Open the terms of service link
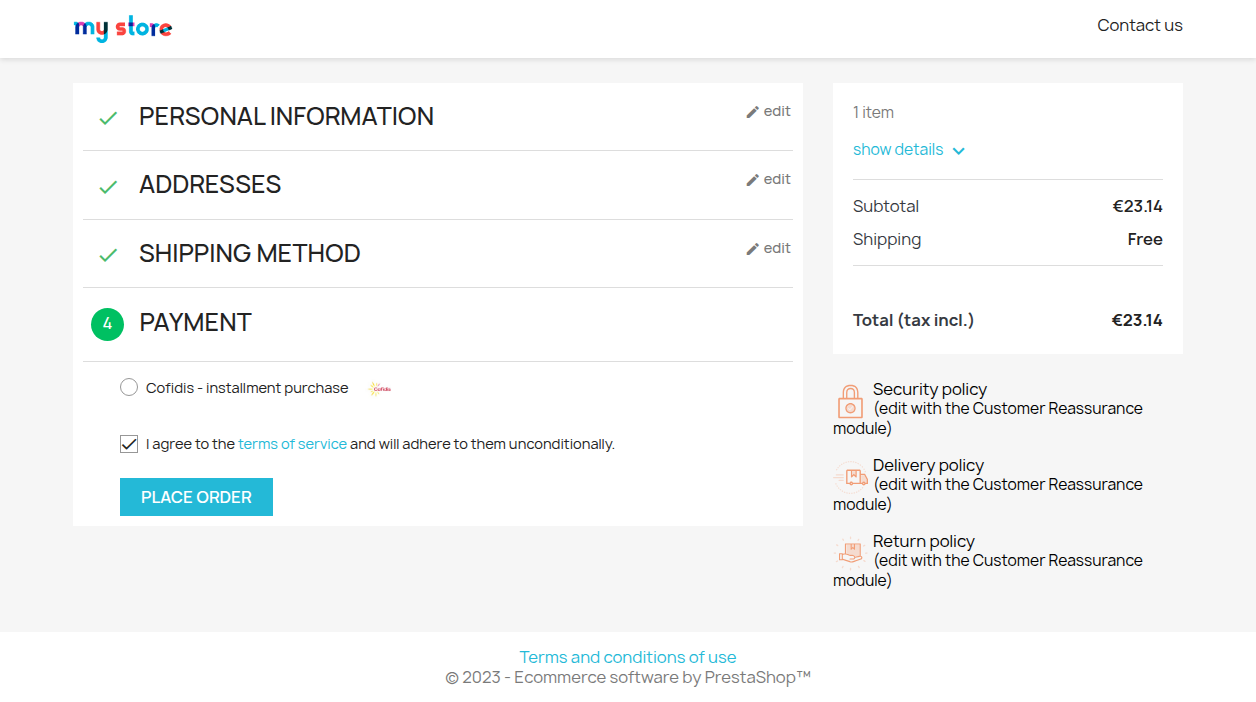The image size is (1256, 702). [292, 444]
